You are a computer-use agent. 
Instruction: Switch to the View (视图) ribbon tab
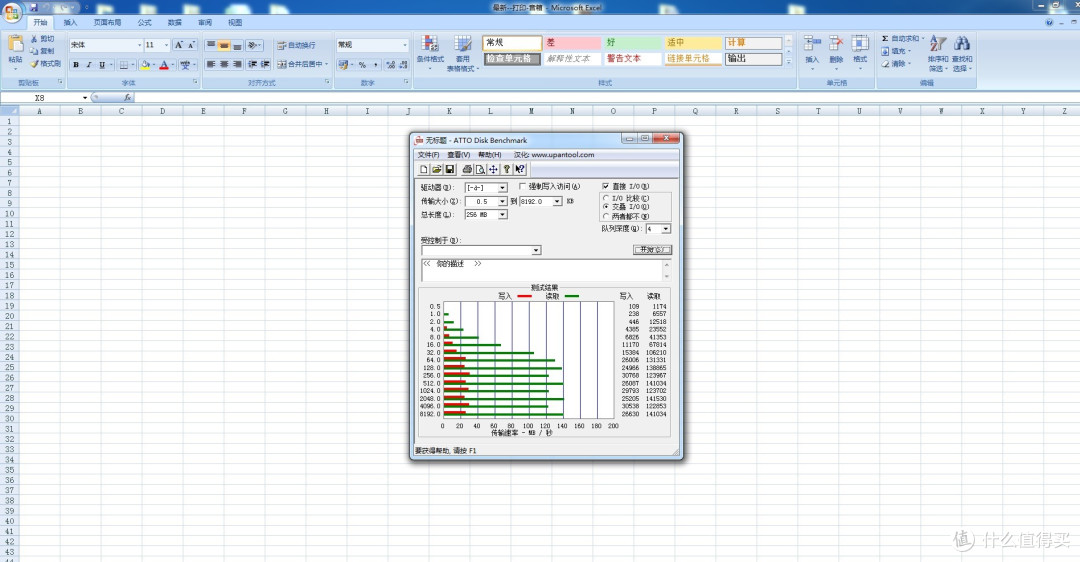[x=235, y=23]
